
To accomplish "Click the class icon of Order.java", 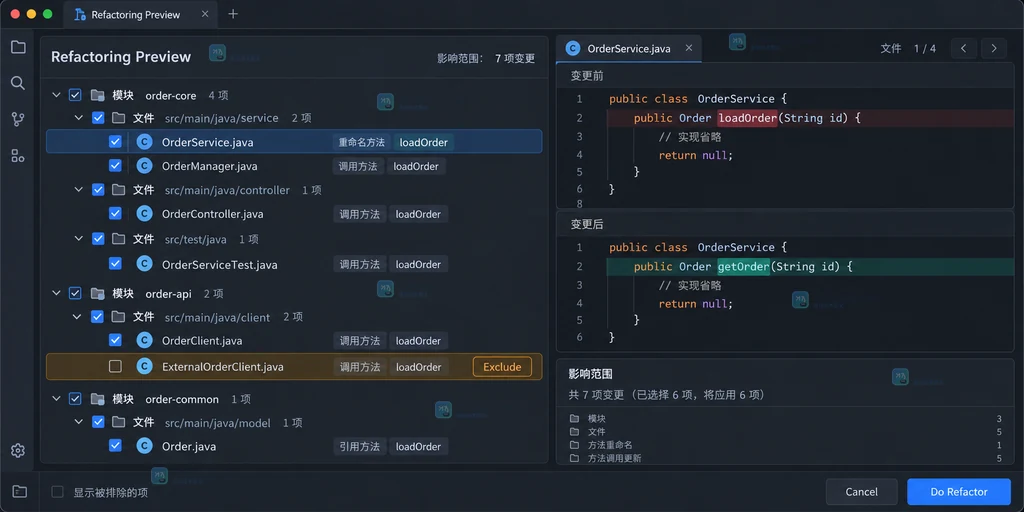I will coord(144,446).
